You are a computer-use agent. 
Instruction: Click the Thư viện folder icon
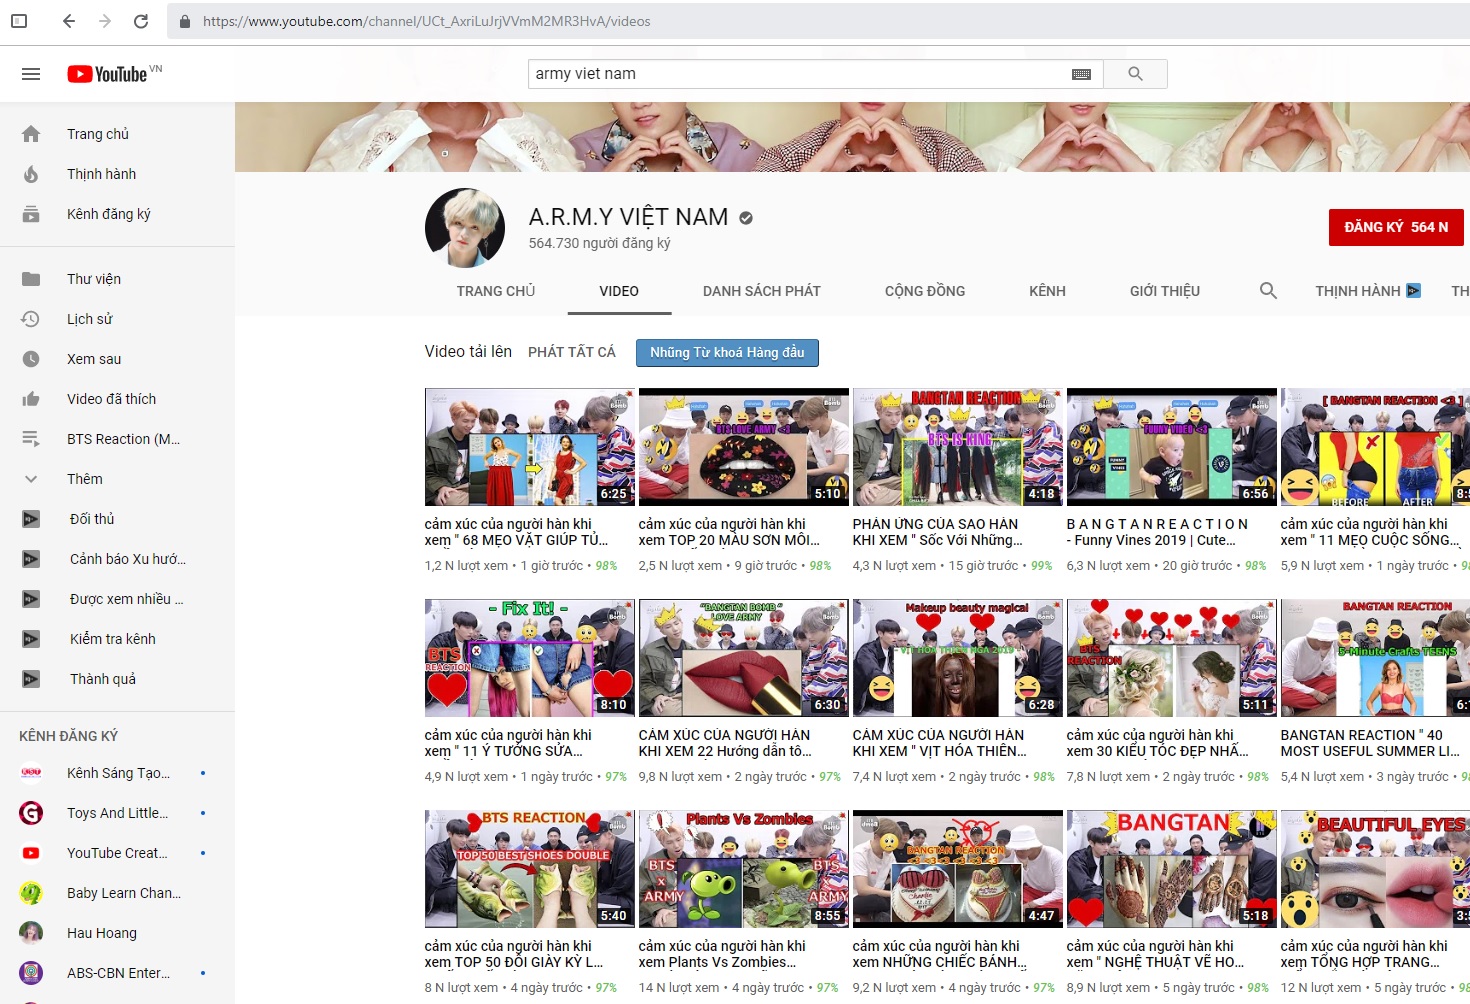(31, 279)
